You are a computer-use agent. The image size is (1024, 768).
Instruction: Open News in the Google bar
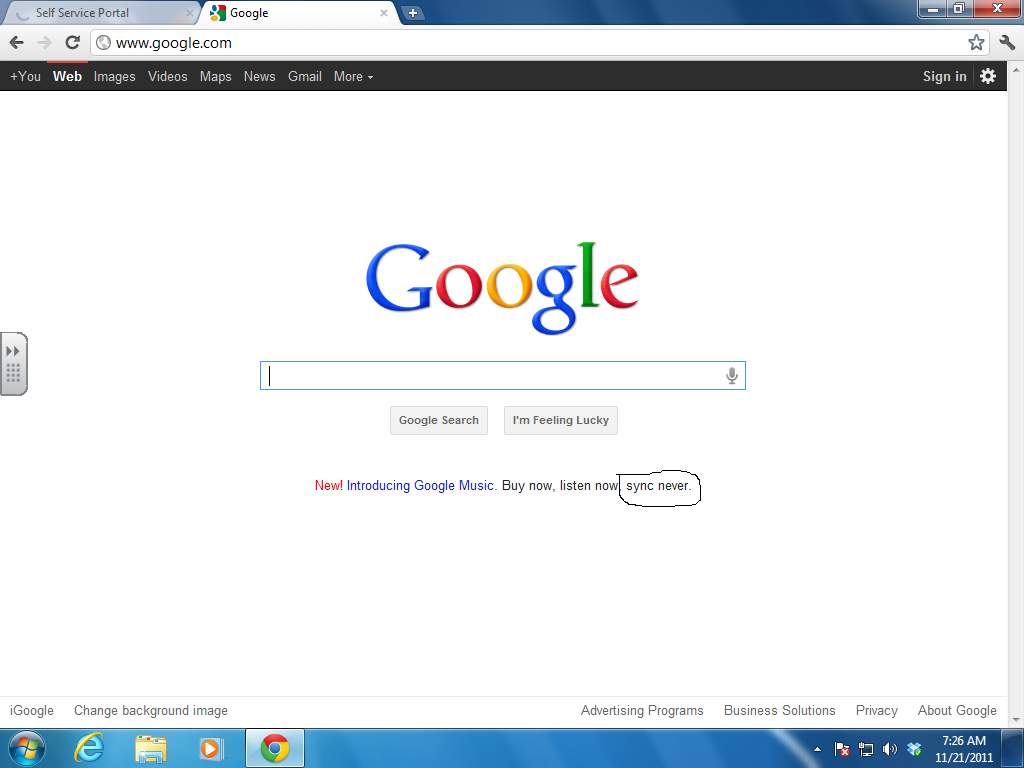coord(259,76)
